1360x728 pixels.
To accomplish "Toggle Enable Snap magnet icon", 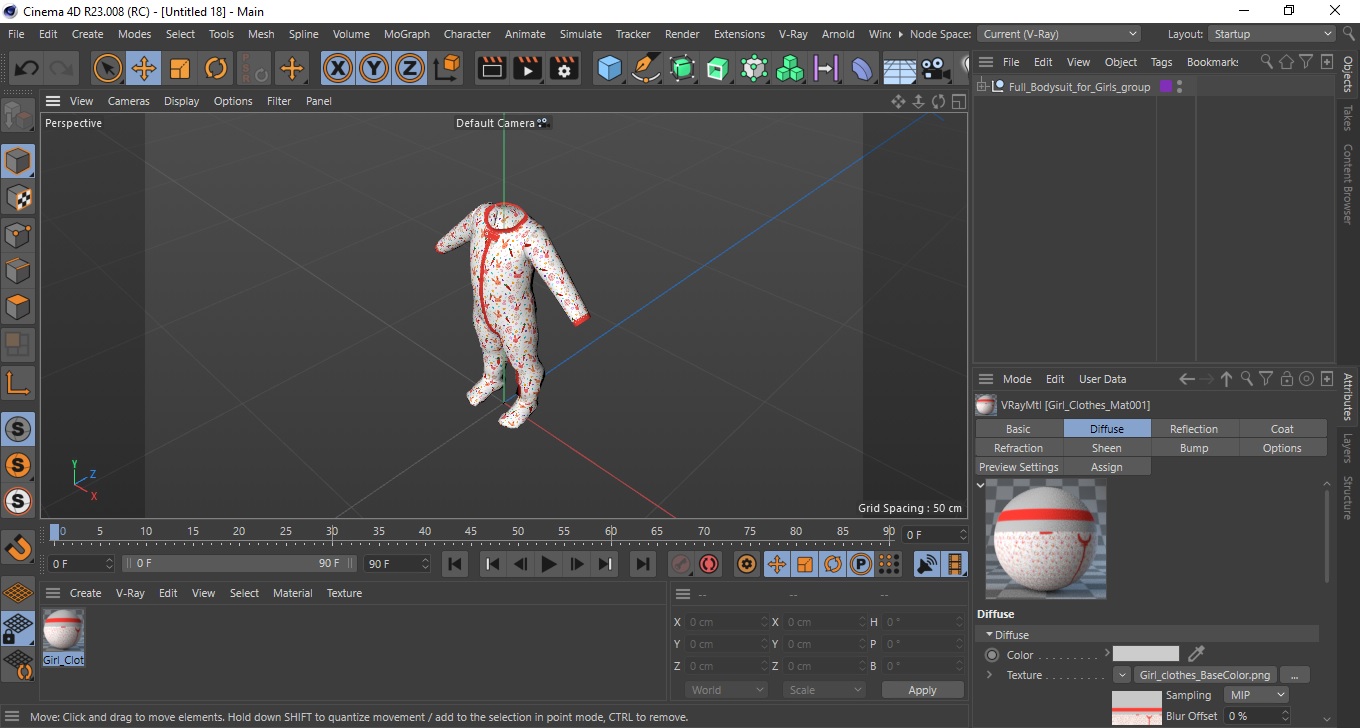I will pos(18,547).
